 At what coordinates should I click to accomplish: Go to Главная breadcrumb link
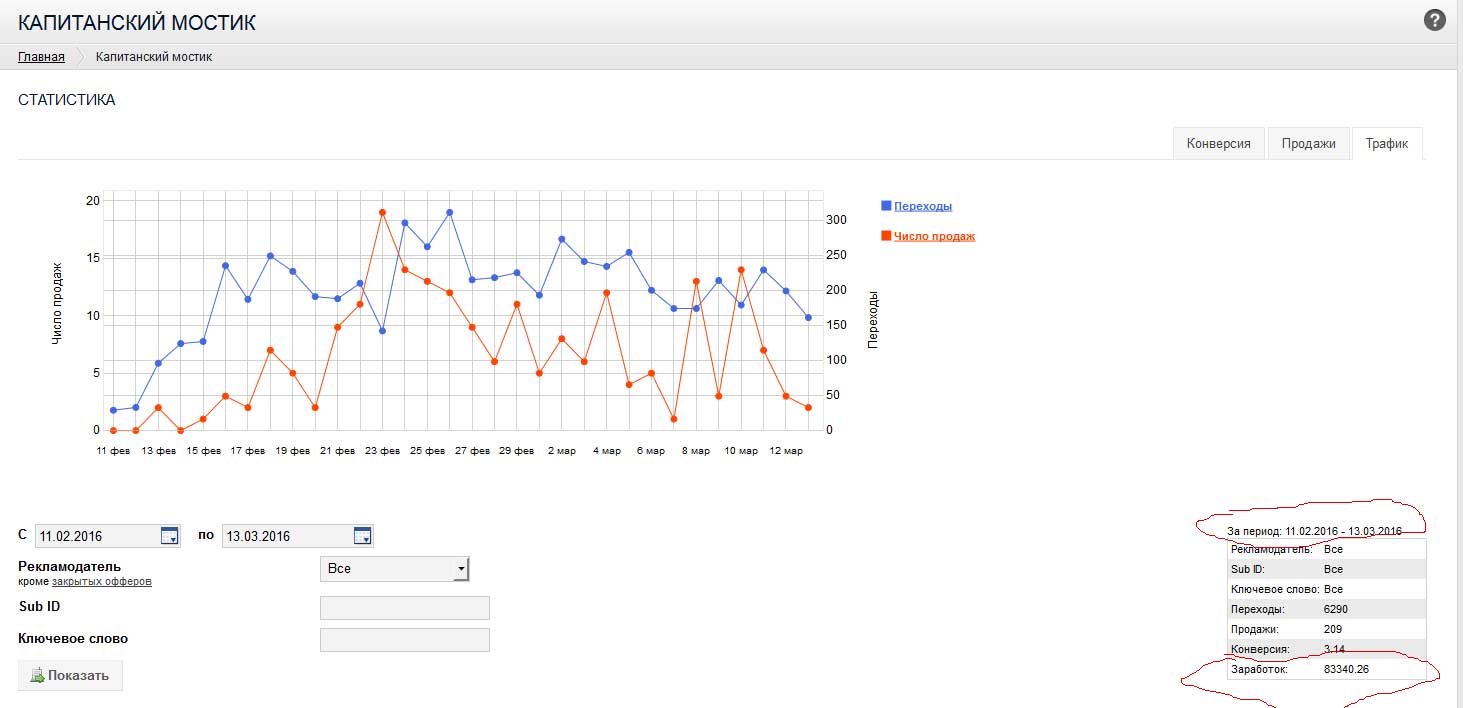[41, 57]
